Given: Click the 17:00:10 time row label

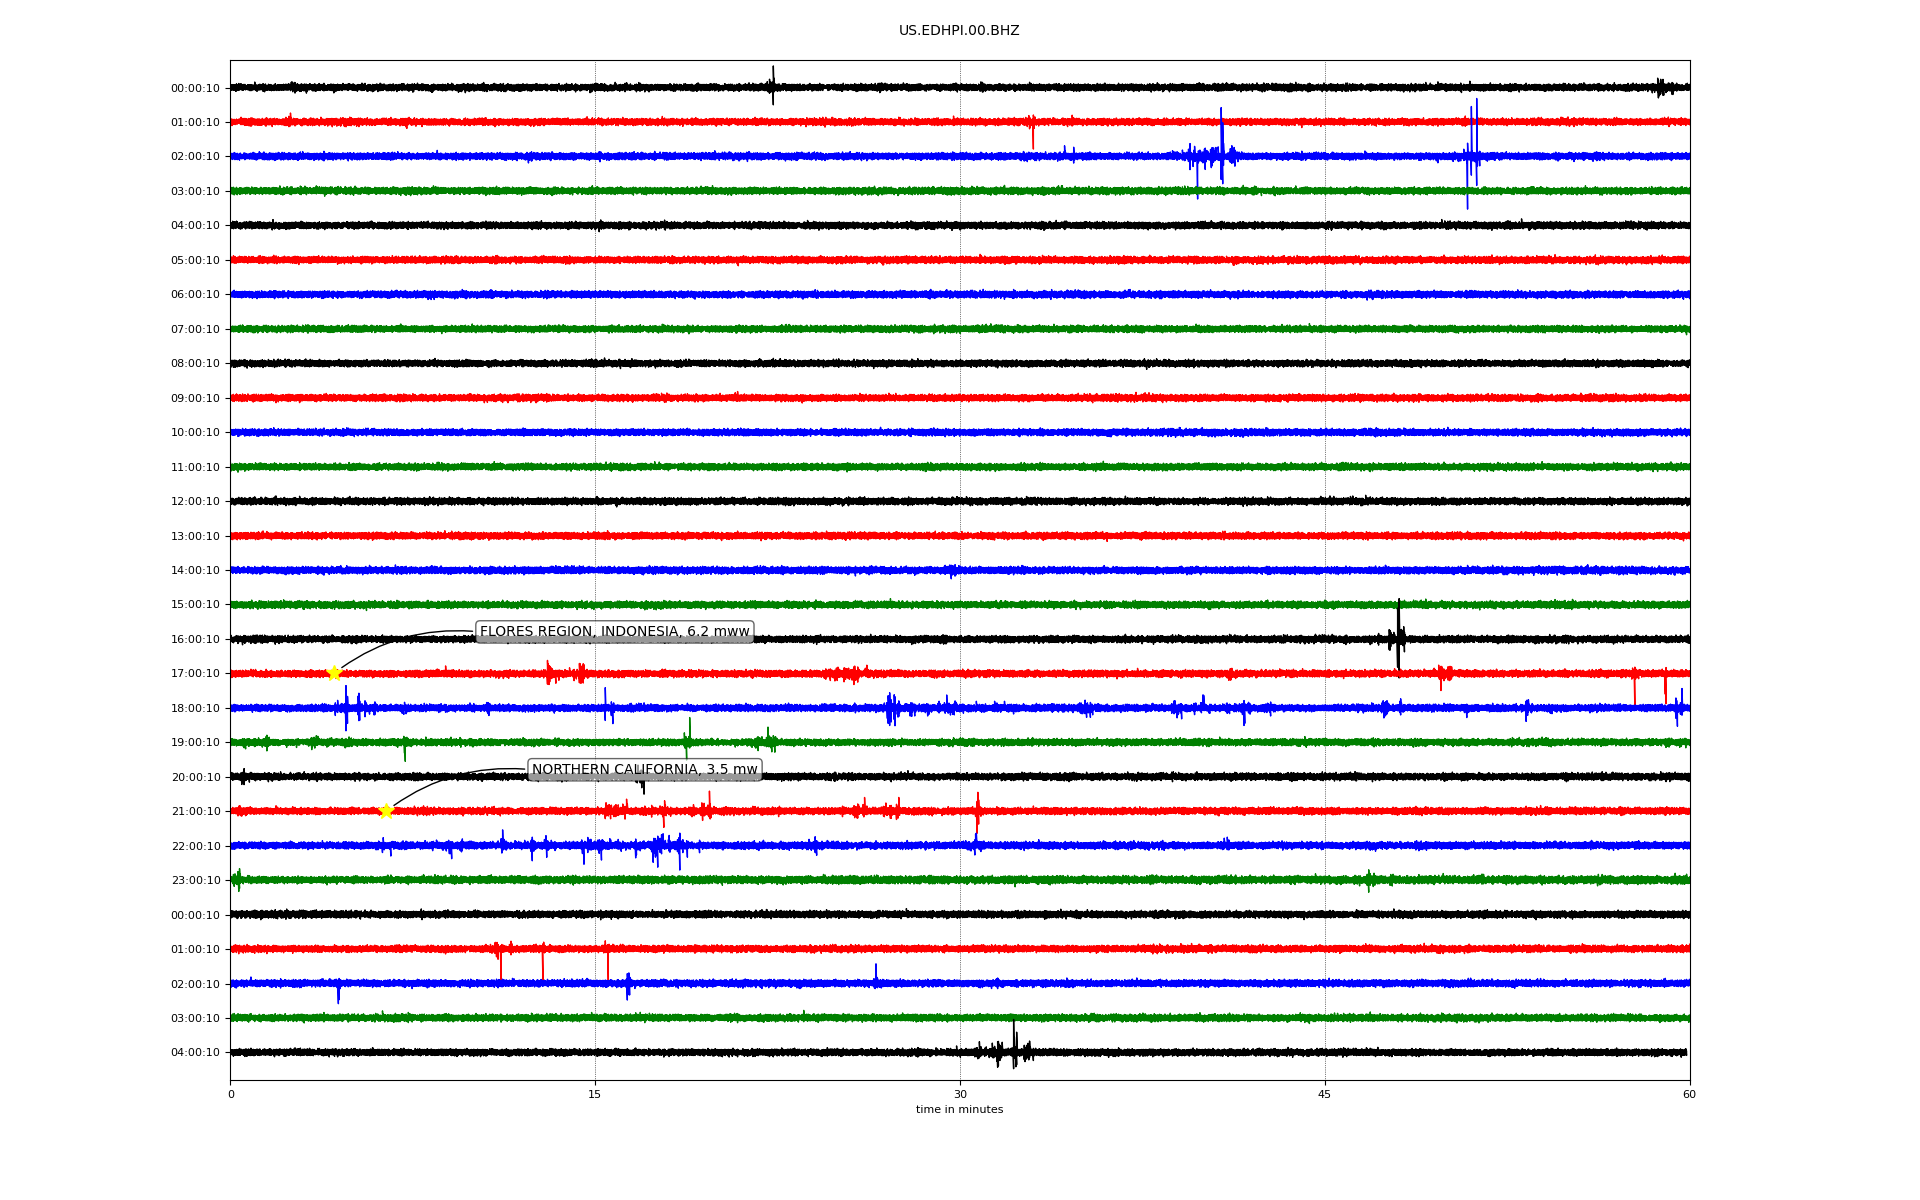Looking at the screenshot, I should pos(195,674).
